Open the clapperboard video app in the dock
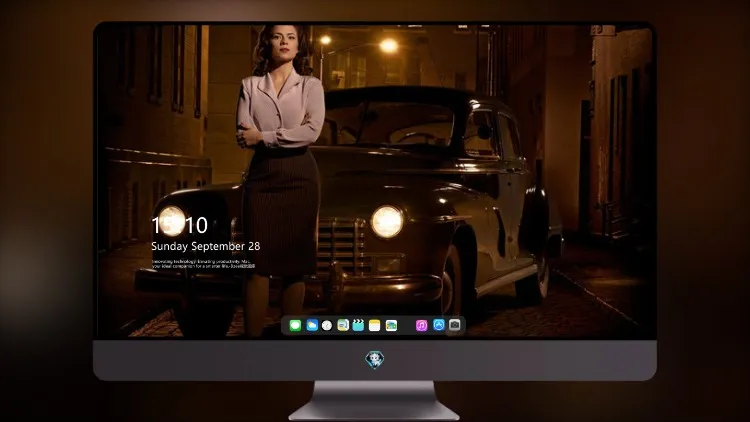The height and width of the screenshot is (422, 750). coord(358,326)
